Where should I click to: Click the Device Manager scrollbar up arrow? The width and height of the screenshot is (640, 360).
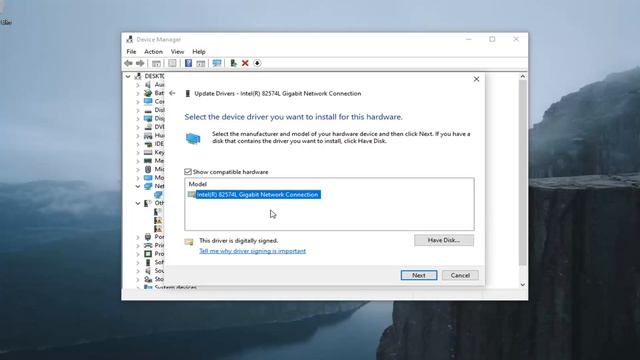click(x=522, y=76)
